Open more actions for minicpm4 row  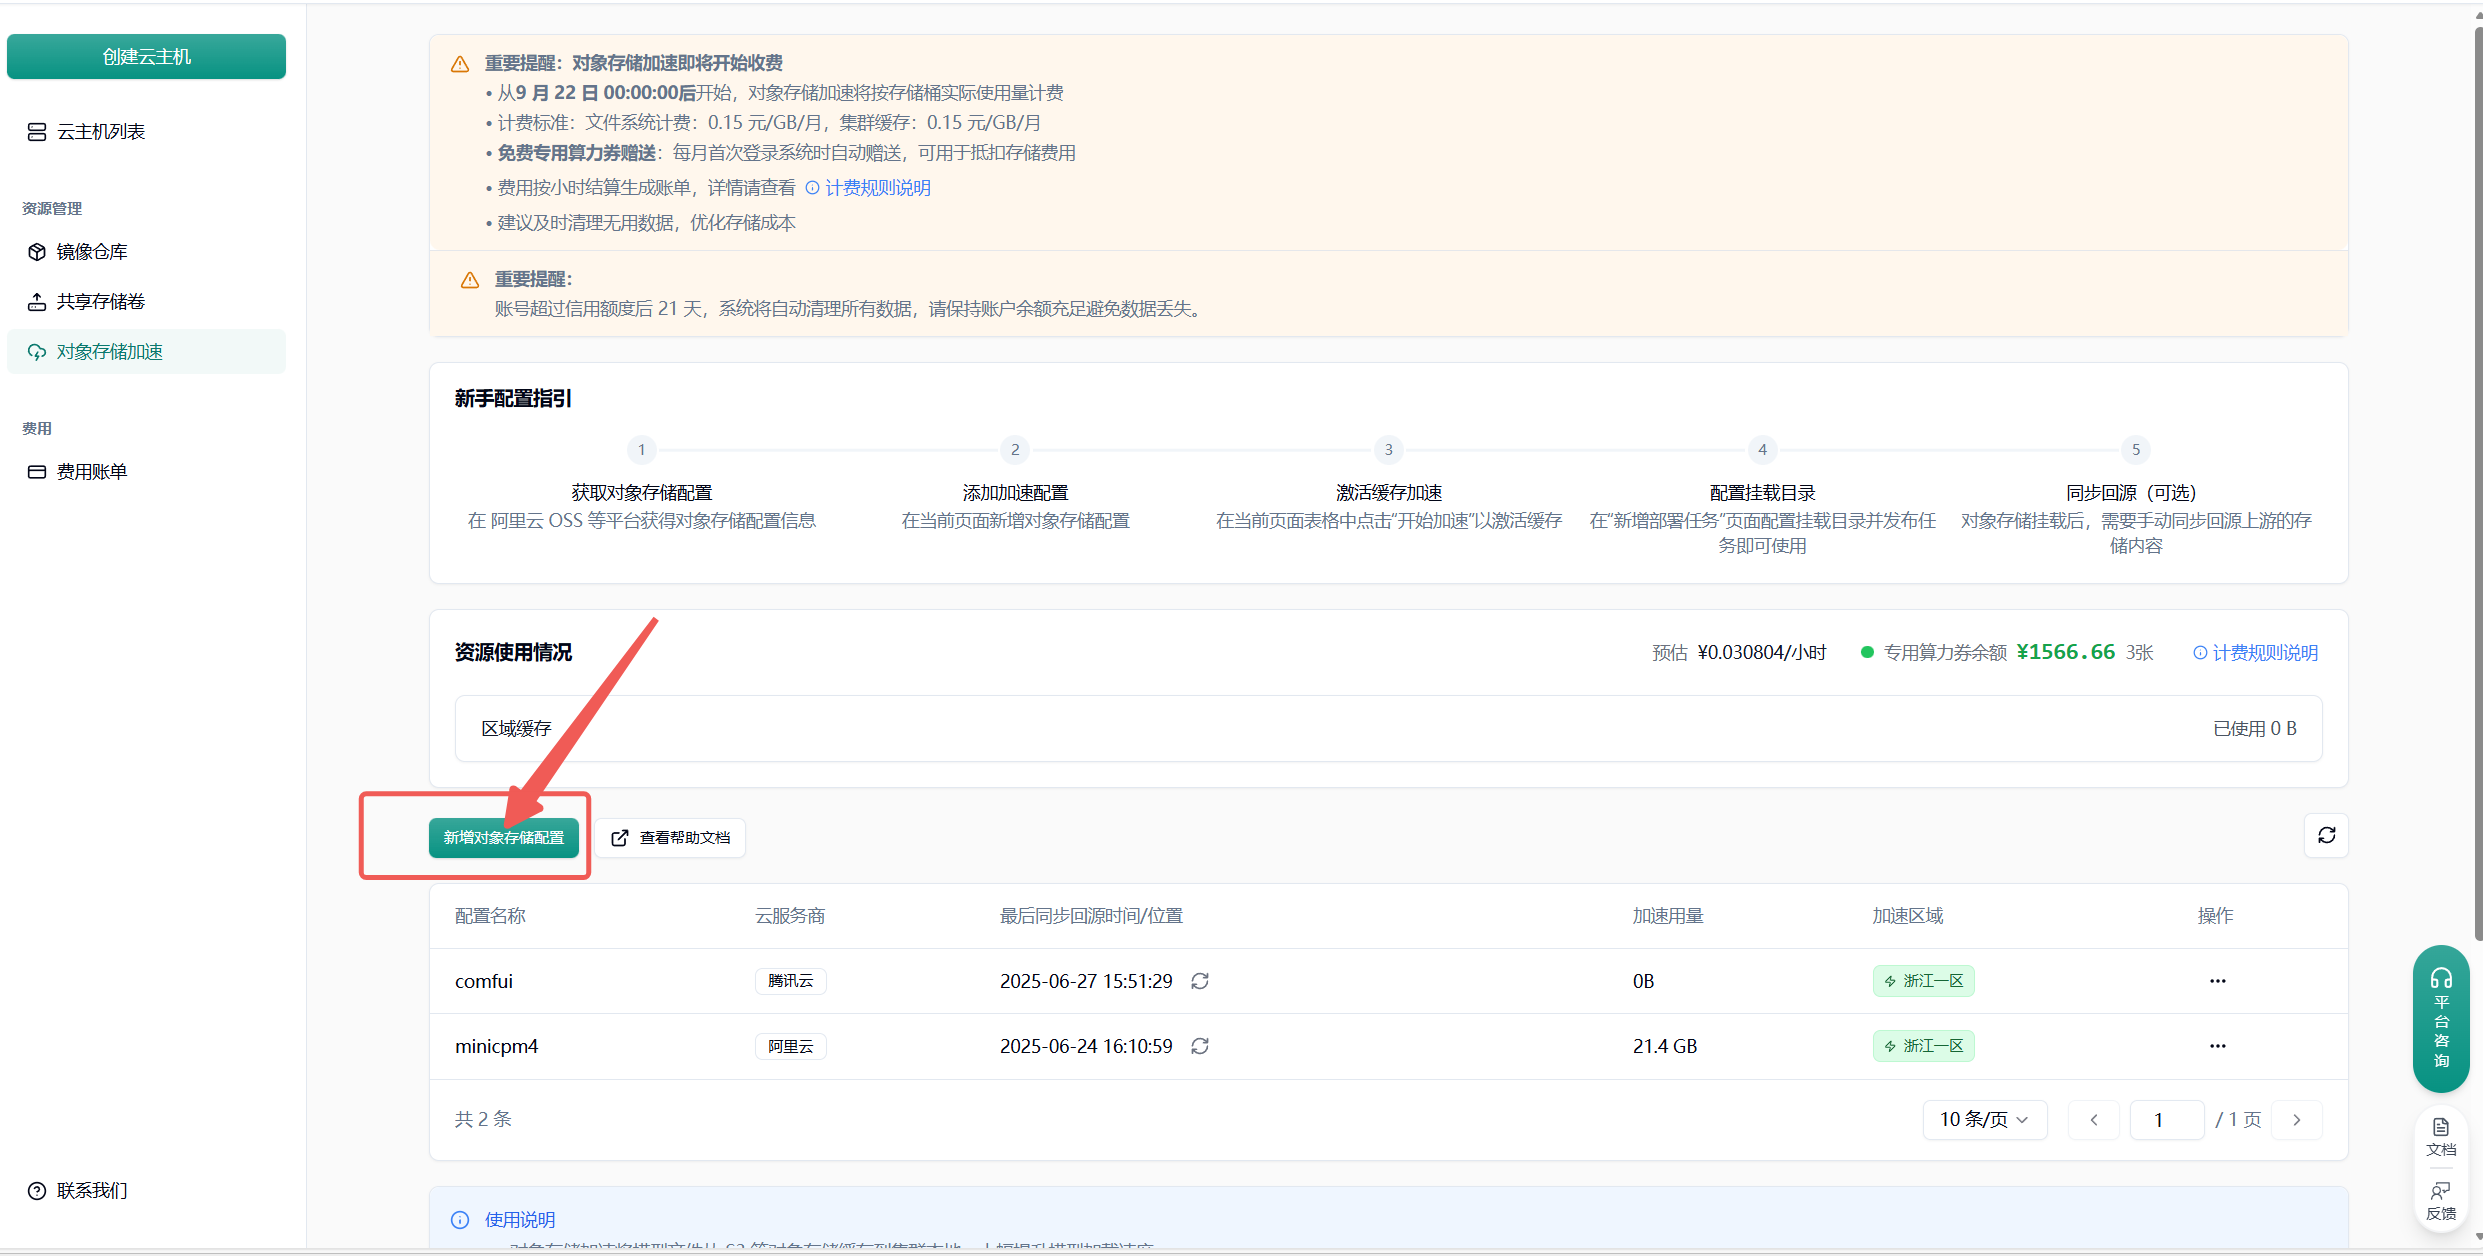[2217, 1046]
